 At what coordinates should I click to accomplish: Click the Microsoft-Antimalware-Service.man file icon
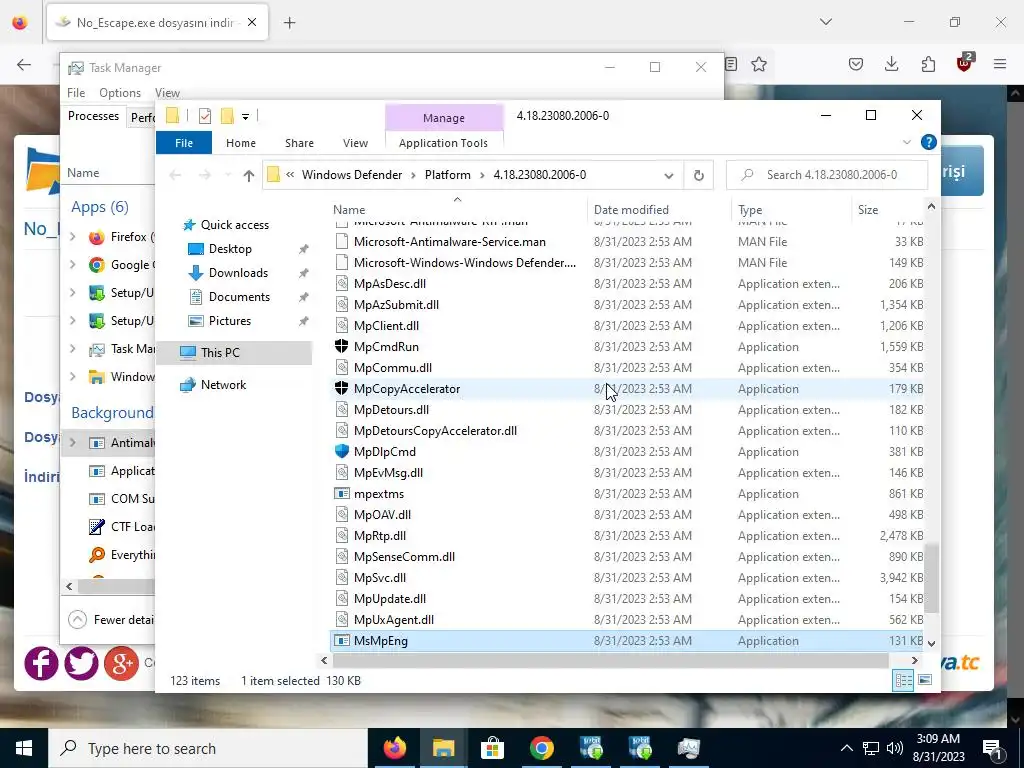(x=342, y=242)
